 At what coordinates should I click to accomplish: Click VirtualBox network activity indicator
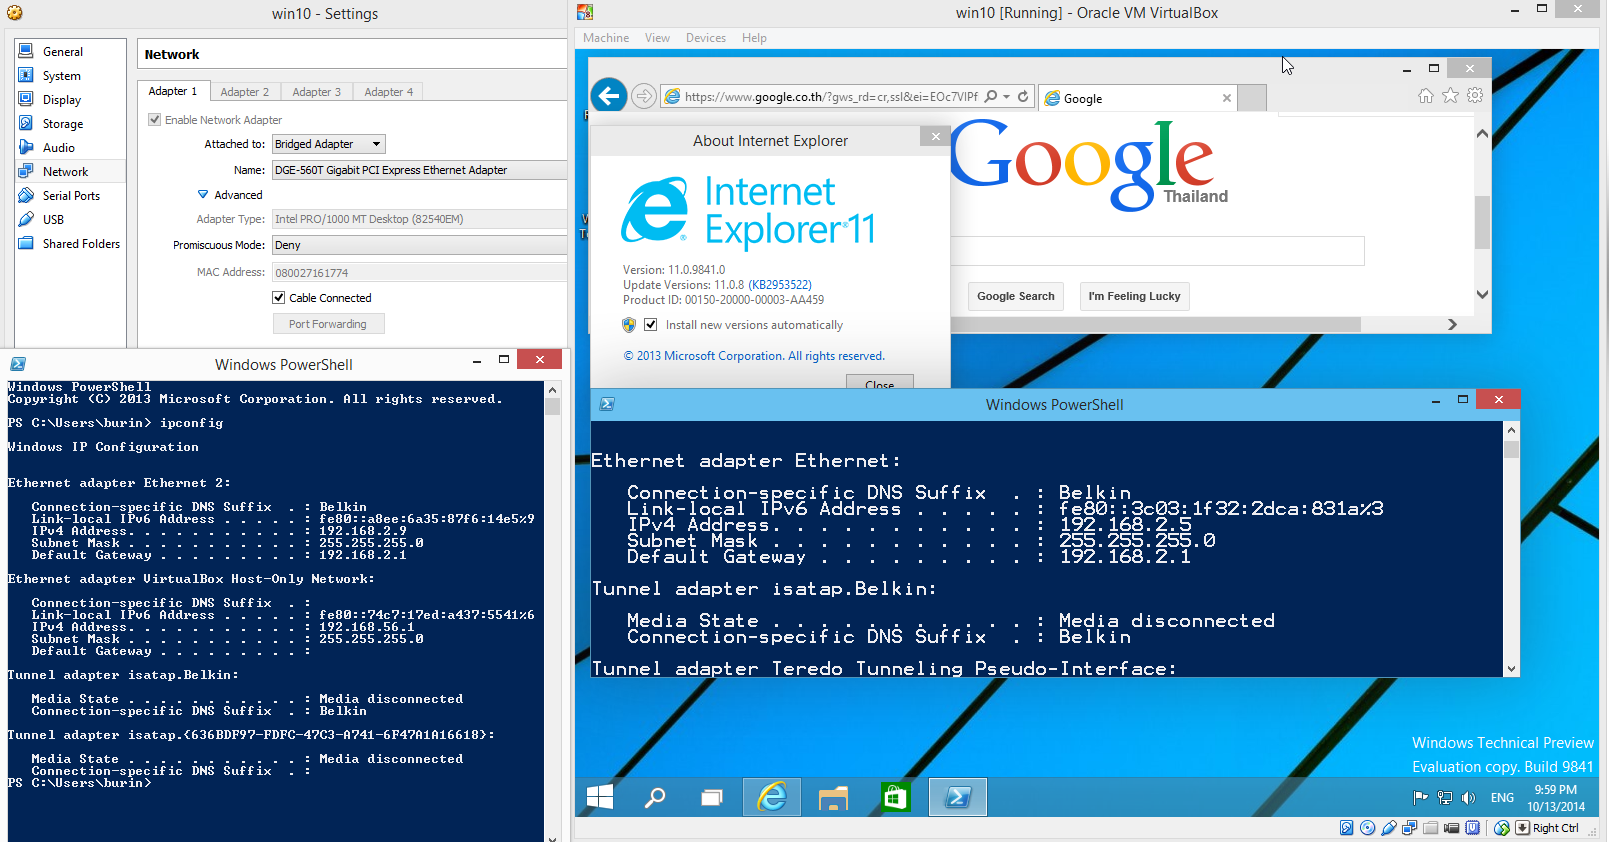1410,828
